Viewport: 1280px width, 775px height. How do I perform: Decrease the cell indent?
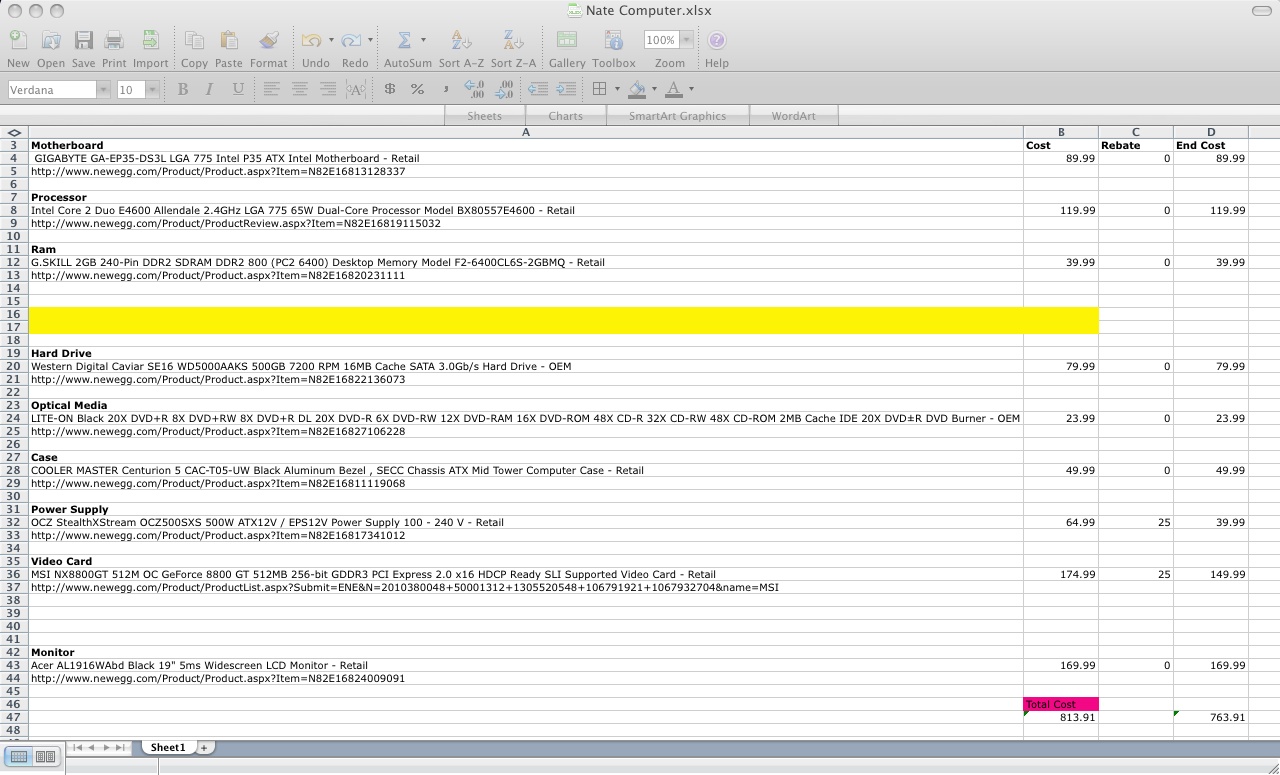pos(538,89)
